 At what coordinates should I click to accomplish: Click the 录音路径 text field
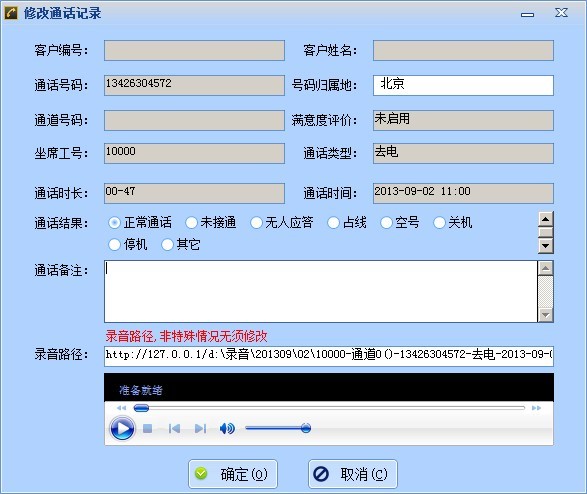pos(329,356)
